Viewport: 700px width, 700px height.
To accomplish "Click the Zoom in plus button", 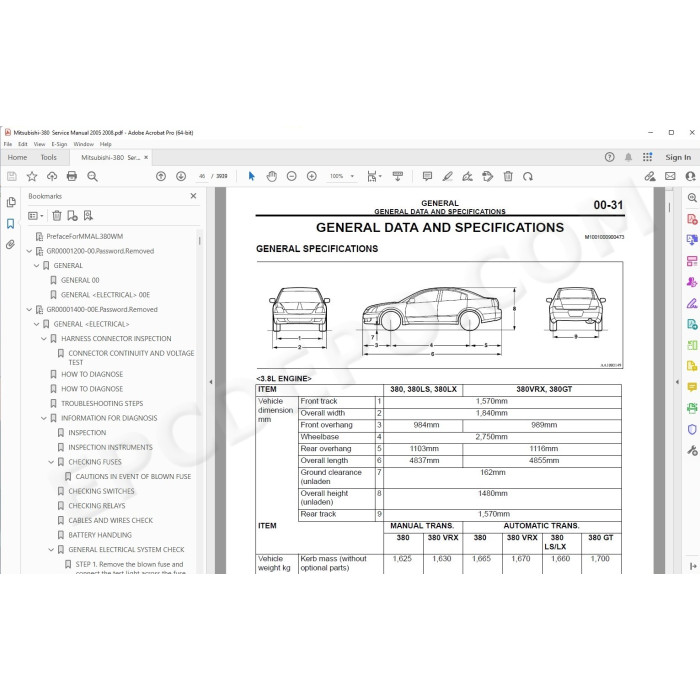I will click(x=312, y=176).
